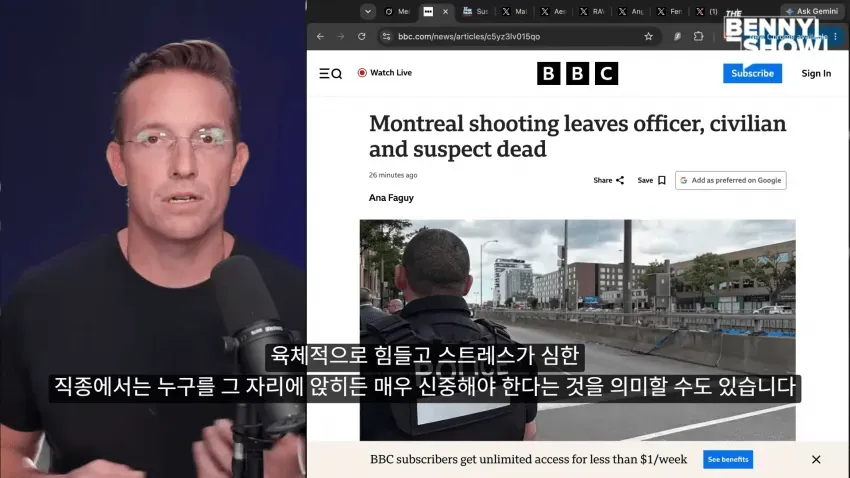Save article with bookmark icon

662,180
